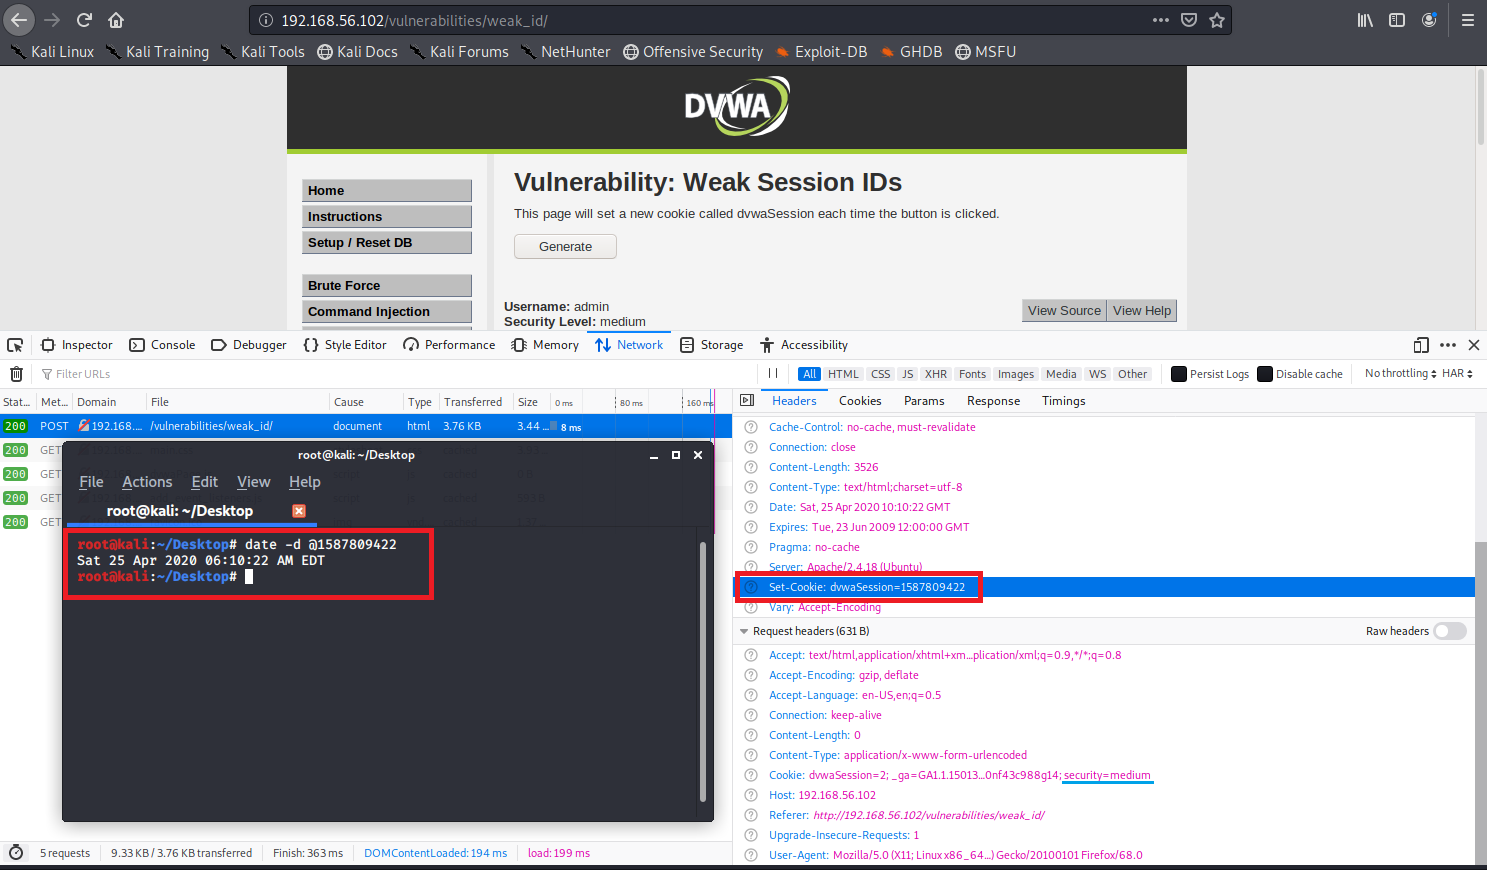
Task: Open the Firefox hamburger menu
Action: 1467,20
